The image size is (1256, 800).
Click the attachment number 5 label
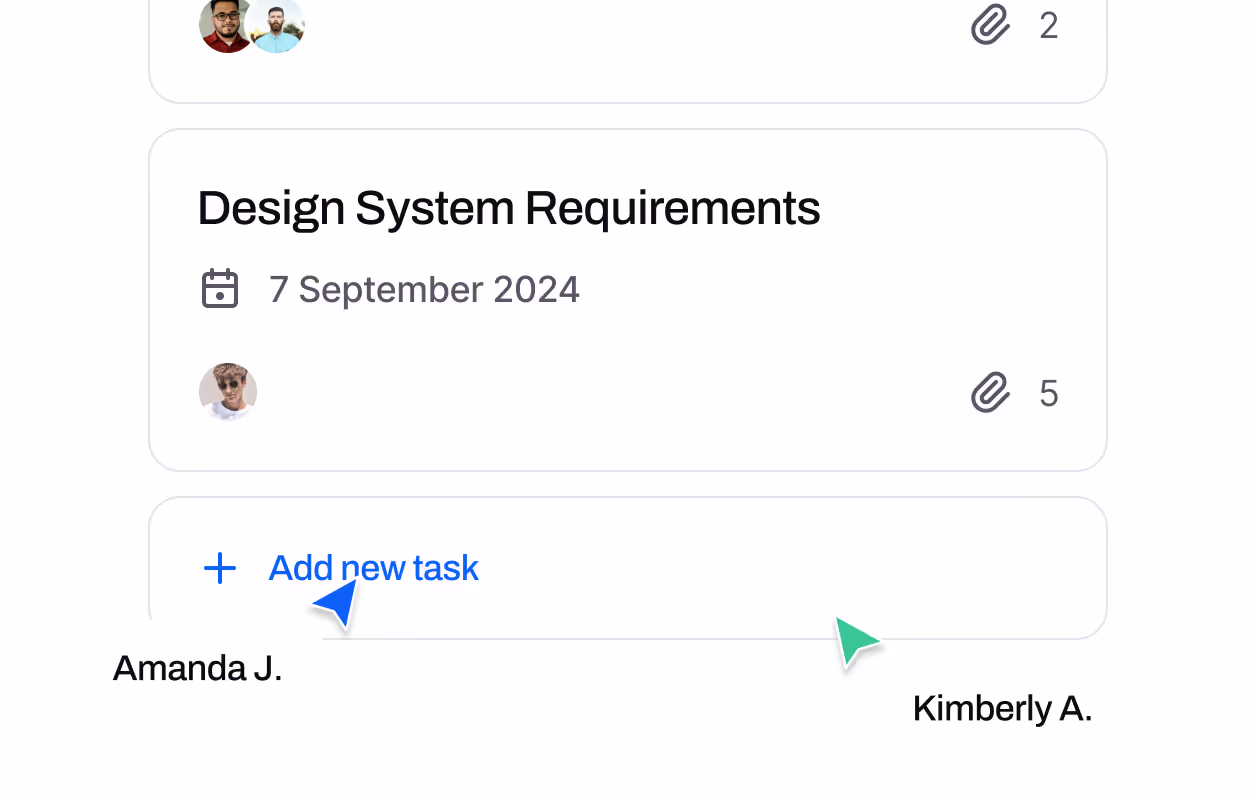pos(1048,393)
